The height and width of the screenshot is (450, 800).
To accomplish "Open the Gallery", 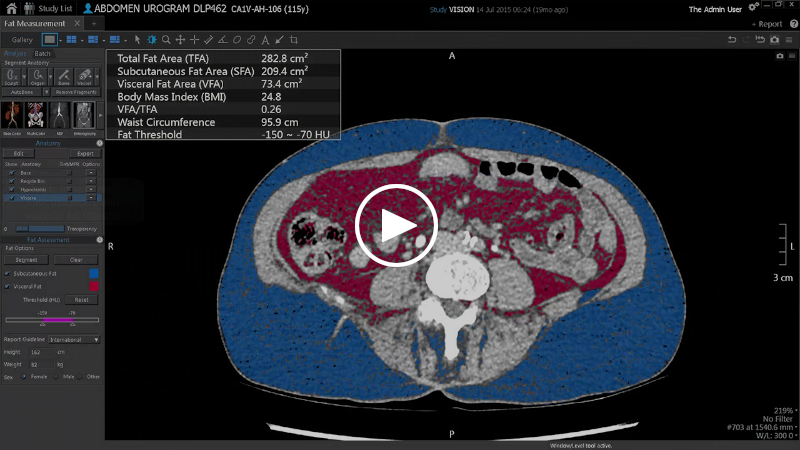I will pos(22,39).
